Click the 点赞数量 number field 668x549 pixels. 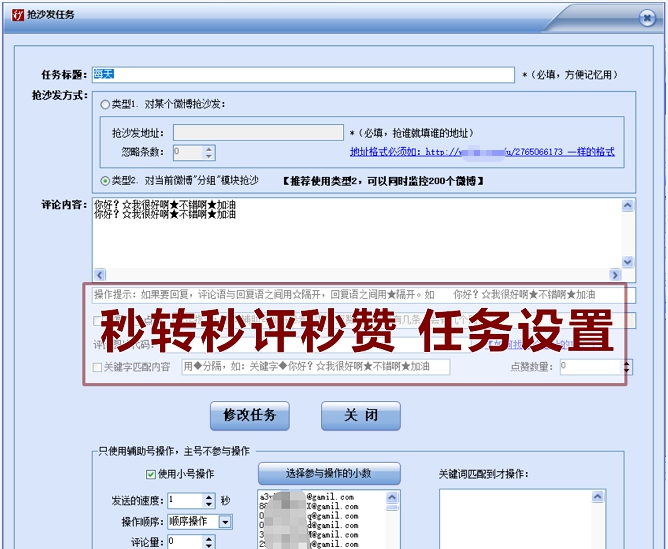[x=591, y=367]
